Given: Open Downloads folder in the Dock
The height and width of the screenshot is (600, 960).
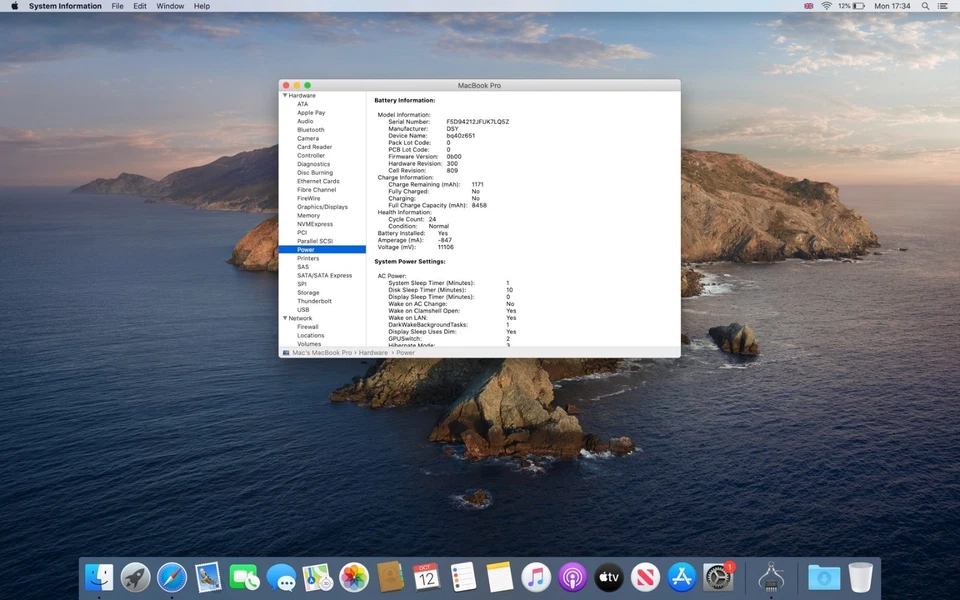Looking at the screenshot, I should click(824, 577).
